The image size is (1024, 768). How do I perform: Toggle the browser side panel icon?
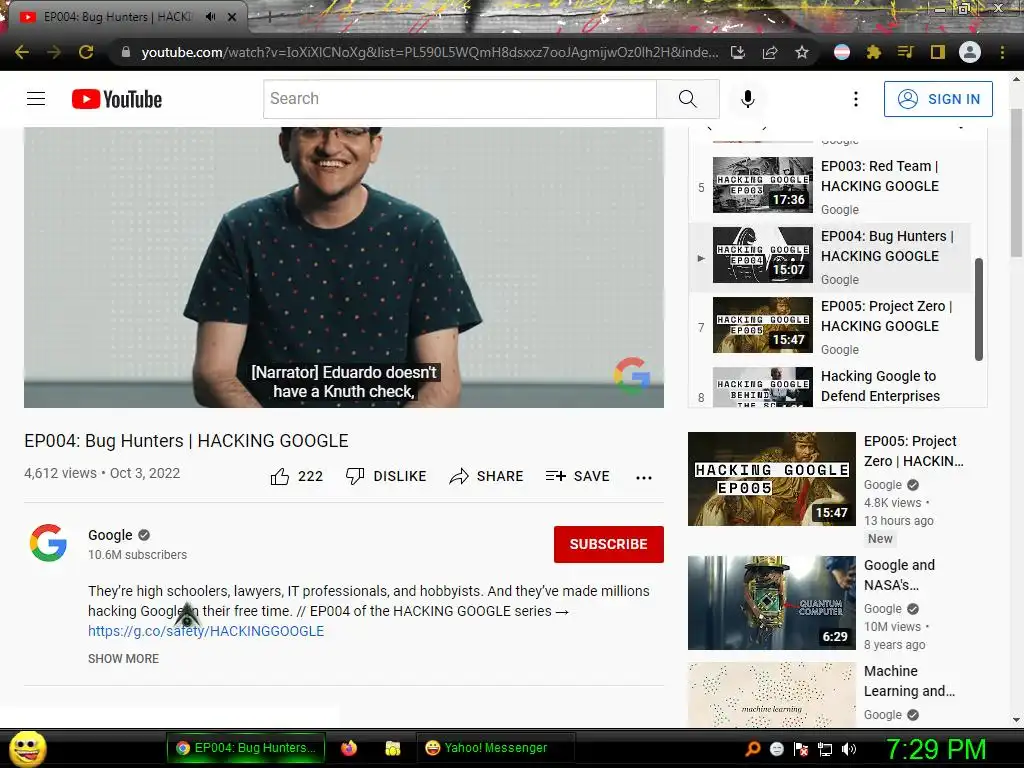click(938, 52)
